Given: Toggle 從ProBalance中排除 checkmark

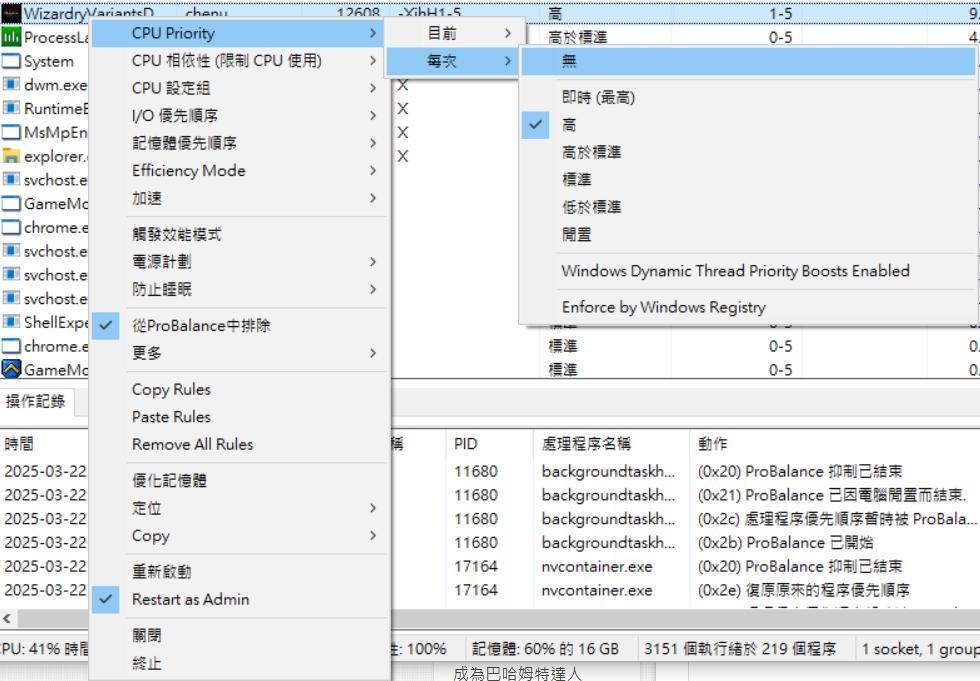Looking at the screenshot, I should tap(105, 326).
